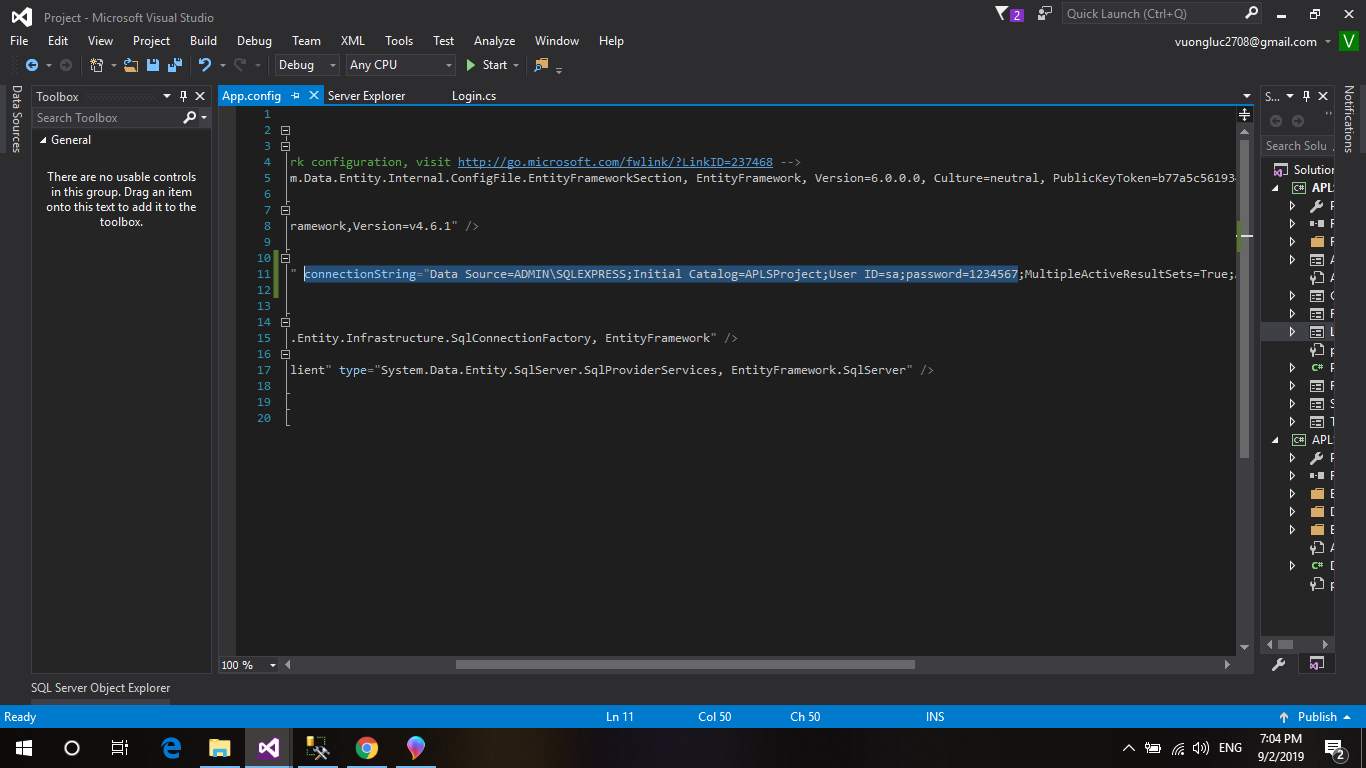Viewport: 1366px width, 768px height.
Task: Open Windows Task View on the taskbar
Action: [120, 748]
